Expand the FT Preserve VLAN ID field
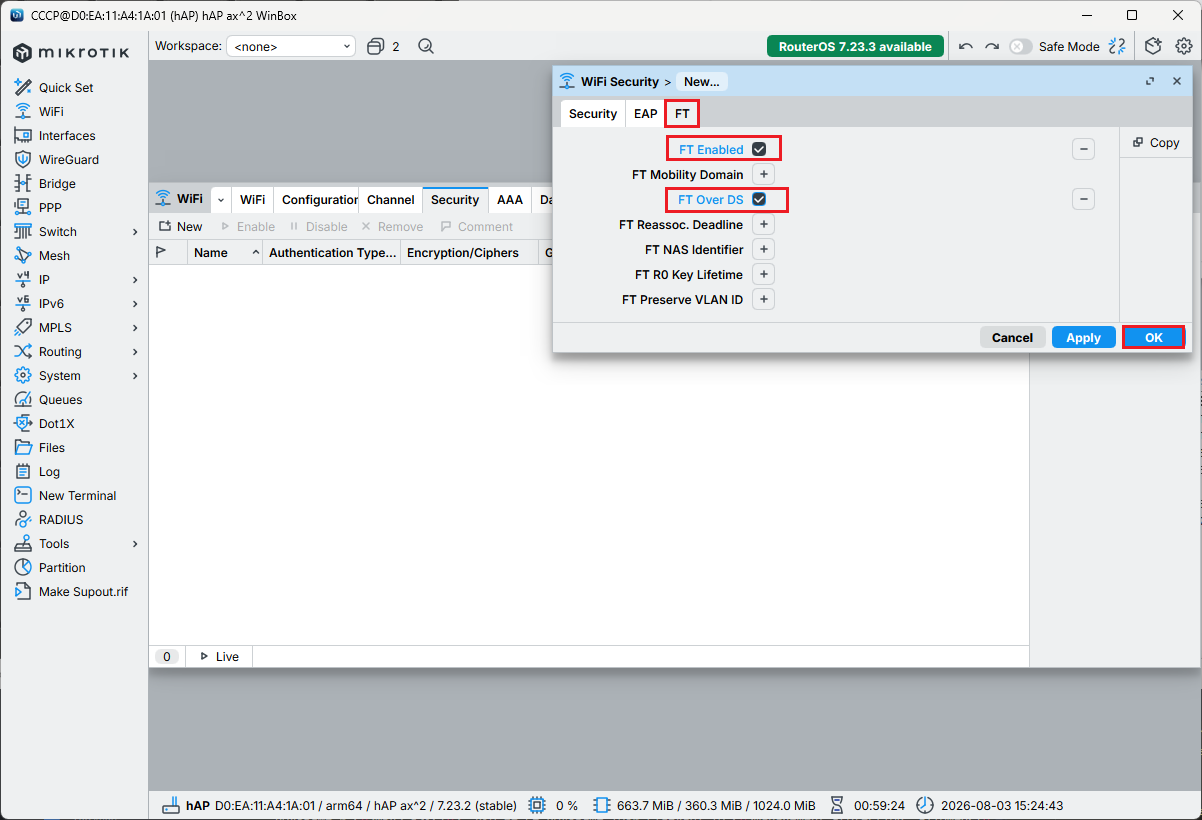 pos(763,299)
